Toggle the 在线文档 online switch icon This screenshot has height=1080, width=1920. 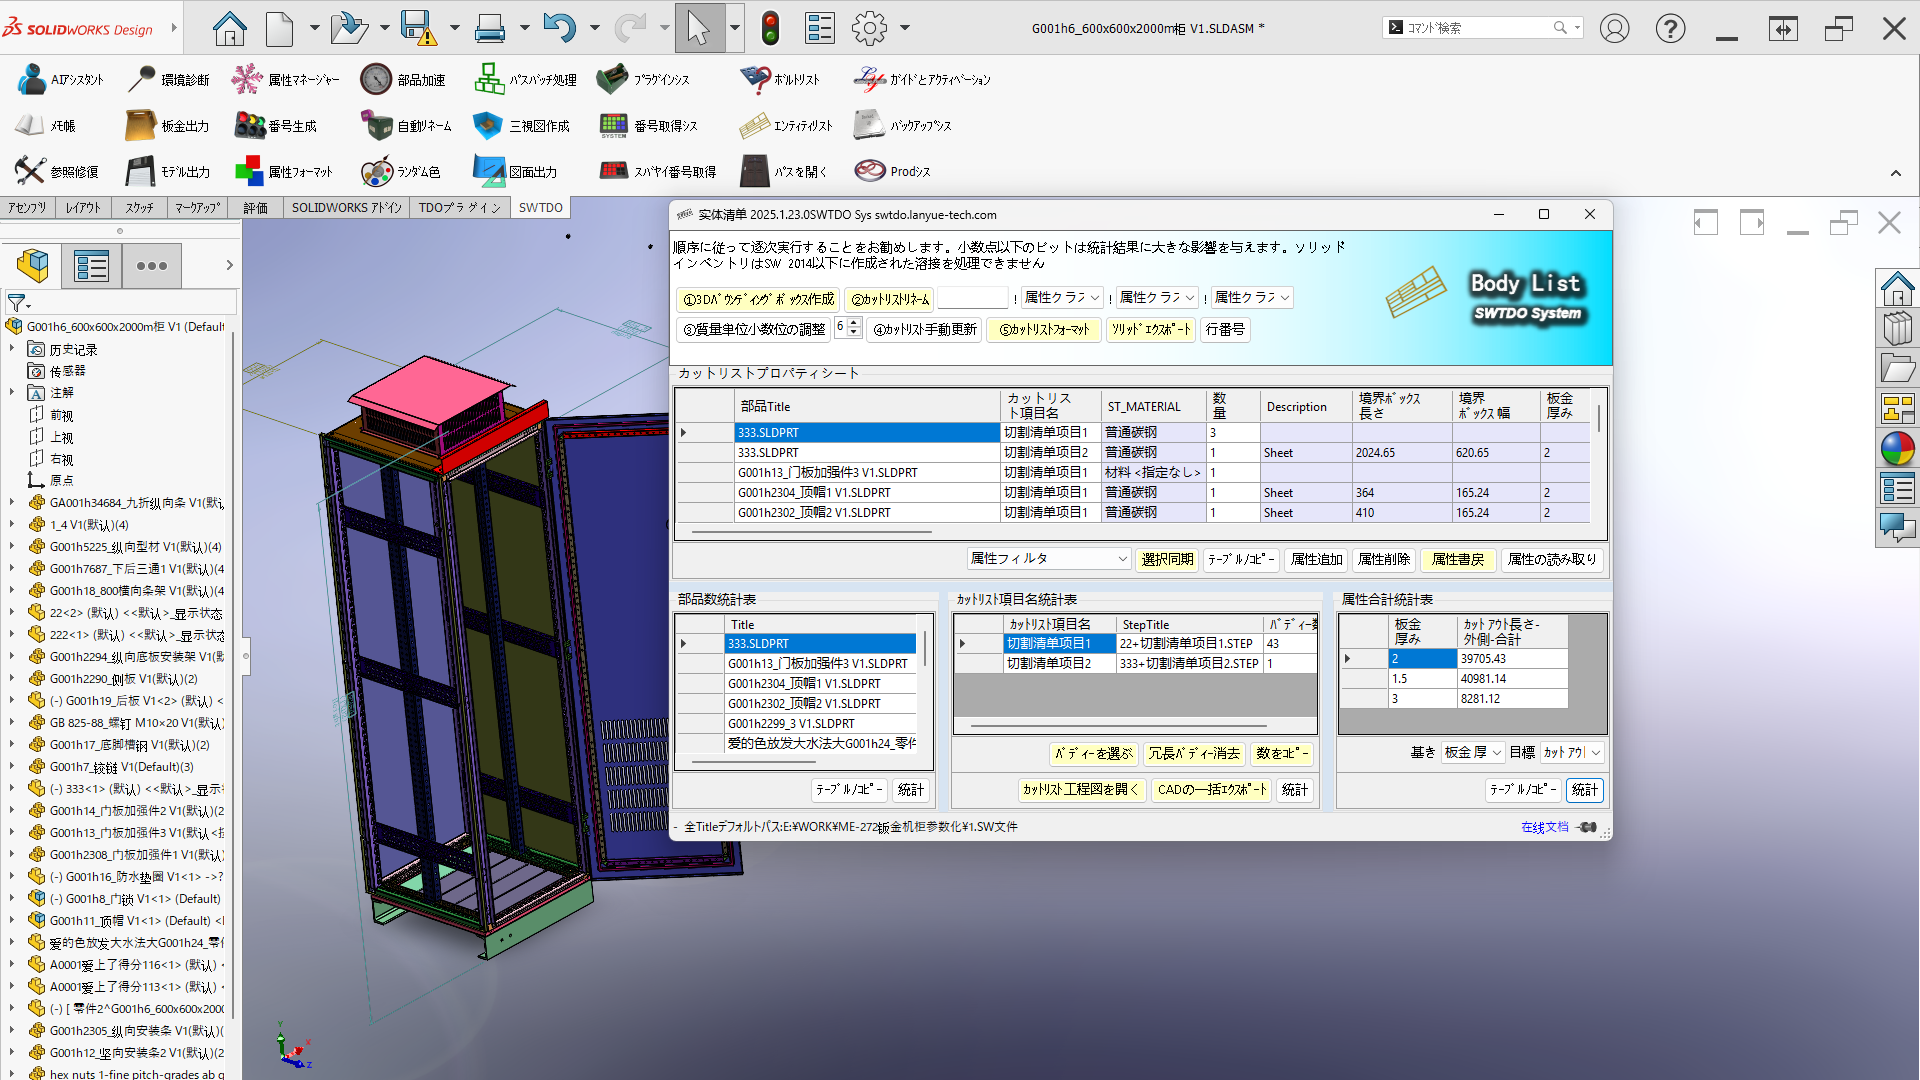(x=1588, y=827)
